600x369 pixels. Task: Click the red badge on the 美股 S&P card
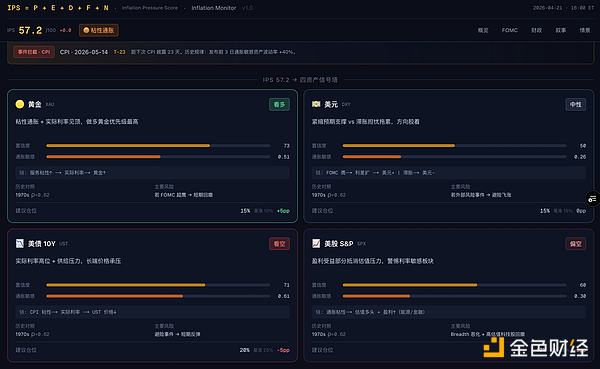point(576,244)
